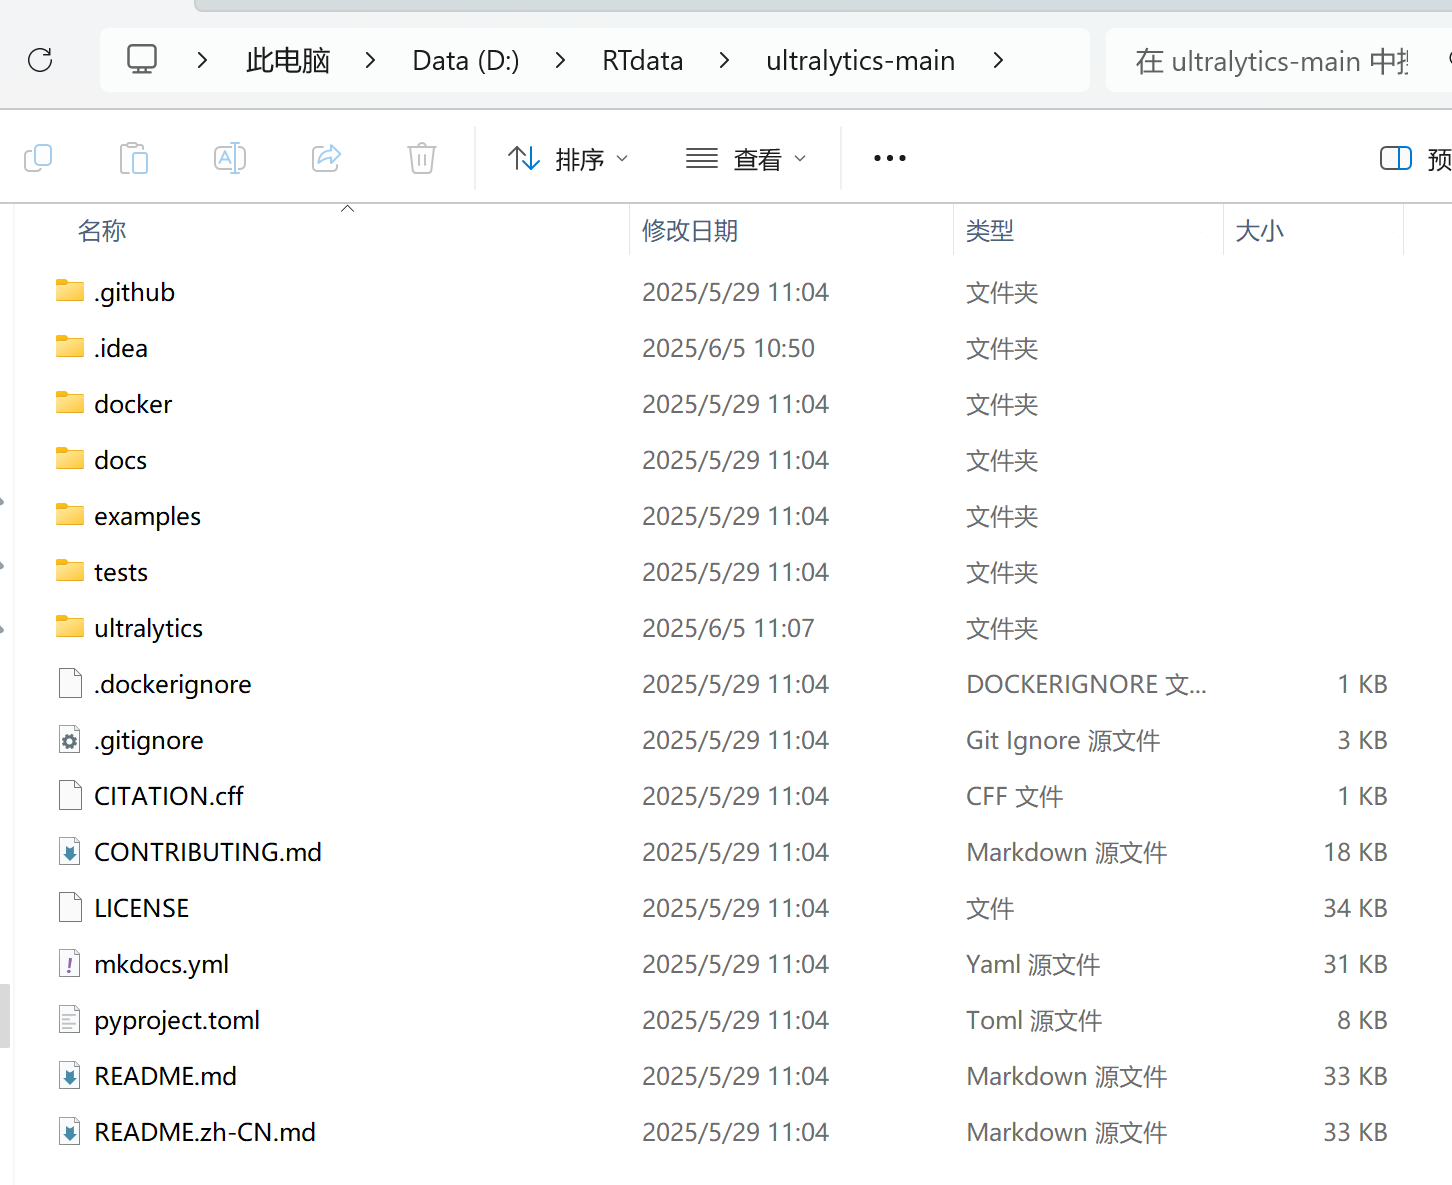Select file name CITATION.cff
Viewport: 1452px width, 1185px height.
[x=169, y=796]
